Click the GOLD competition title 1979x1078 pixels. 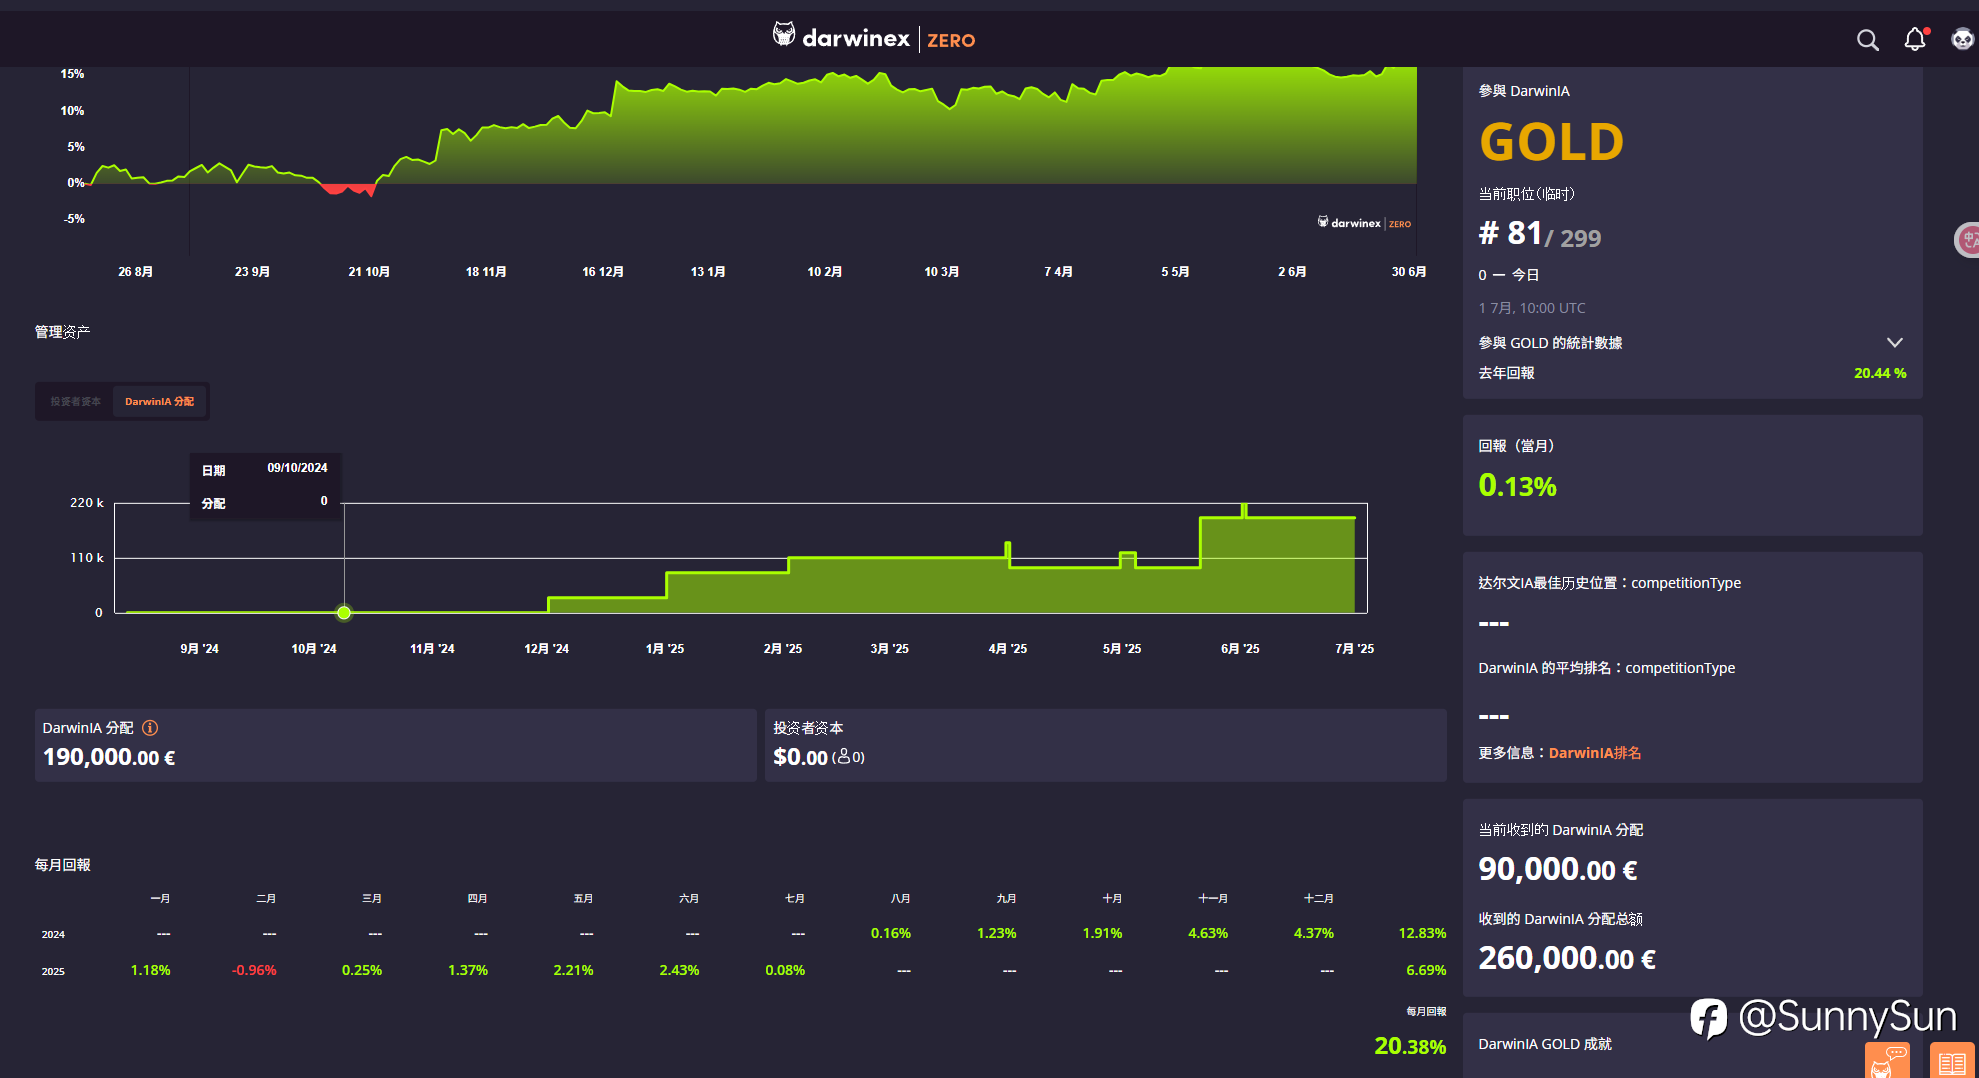1552,142
